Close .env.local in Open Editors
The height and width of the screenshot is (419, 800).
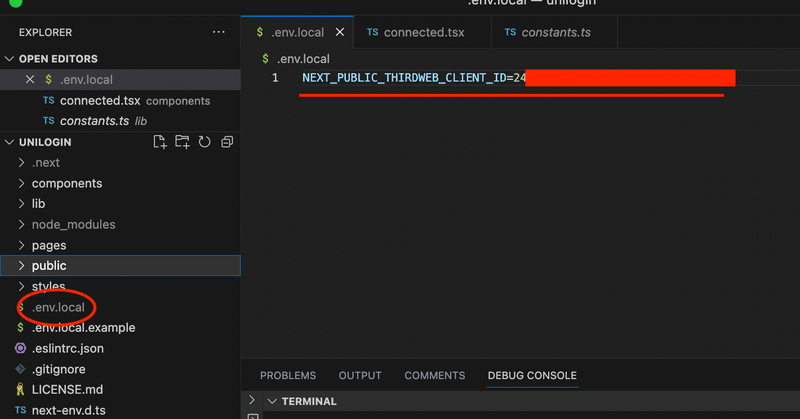click(x=30, y=80)
